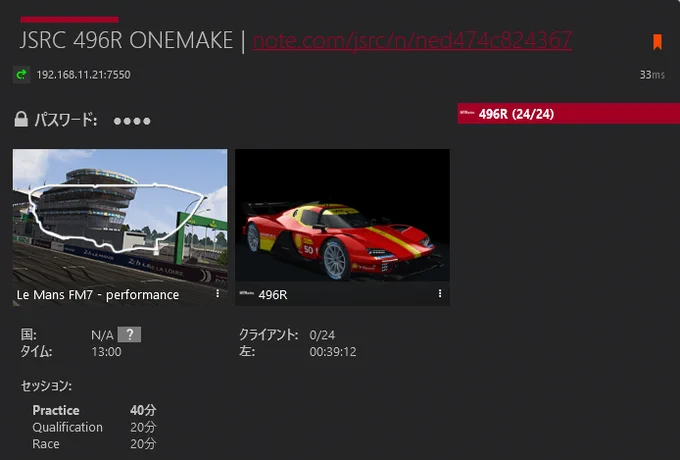Click the time value 13:00

(106, 352)
